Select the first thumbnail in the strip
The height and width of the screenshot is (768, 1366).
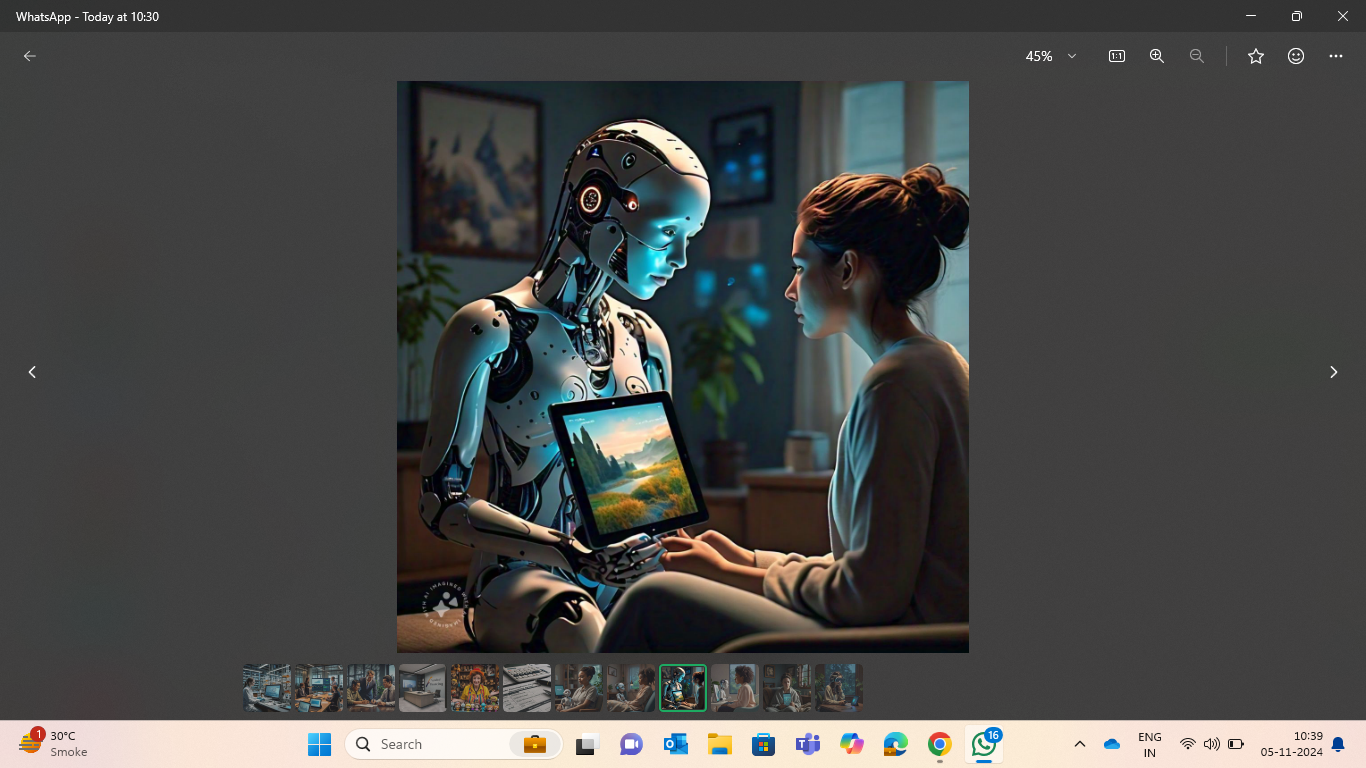pyautogui.click(x=267, y=688)
